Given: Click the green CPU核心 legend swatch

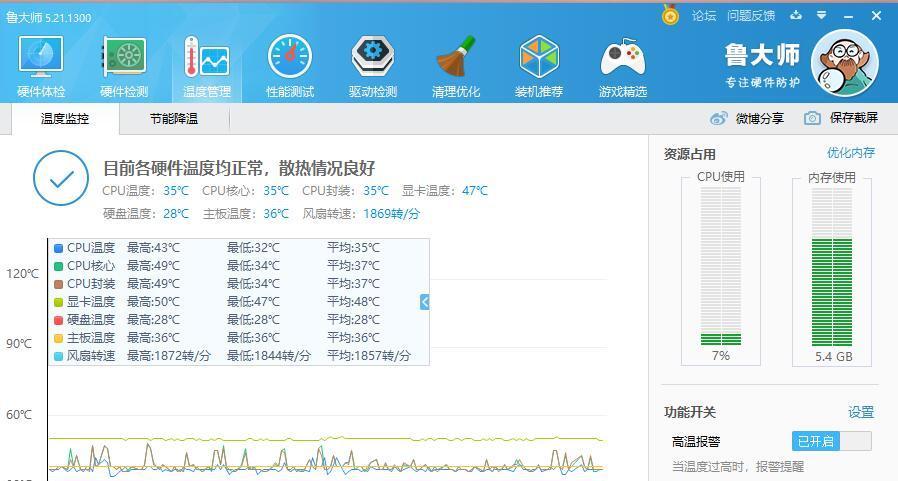Looking at the screenshot, I should [x=58, y=266].
